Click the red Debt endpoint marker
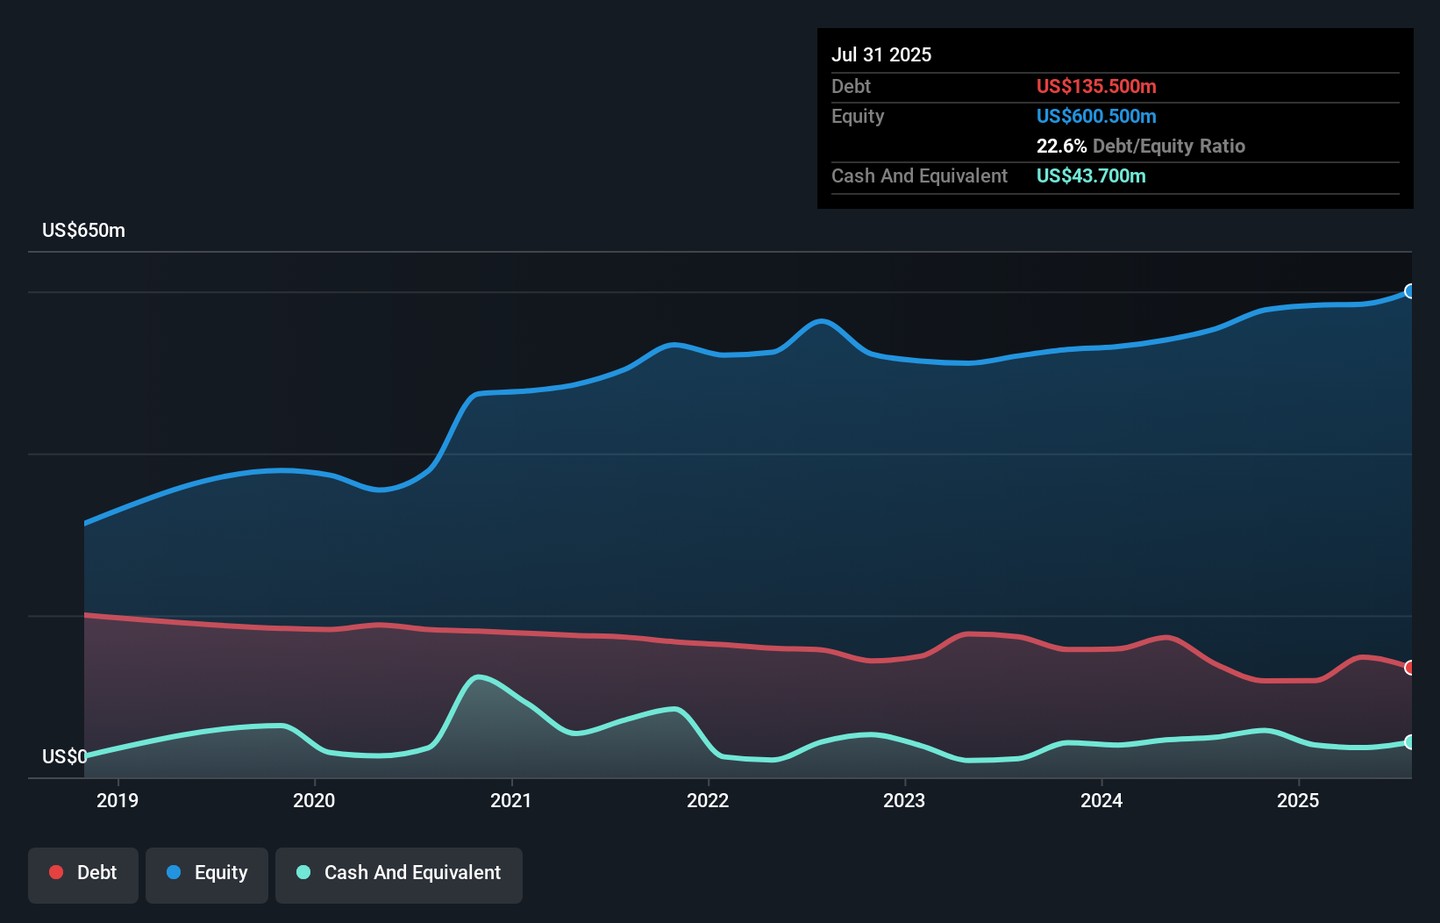This screenshot has width=1440, height=923. [x=1410, y=667]
